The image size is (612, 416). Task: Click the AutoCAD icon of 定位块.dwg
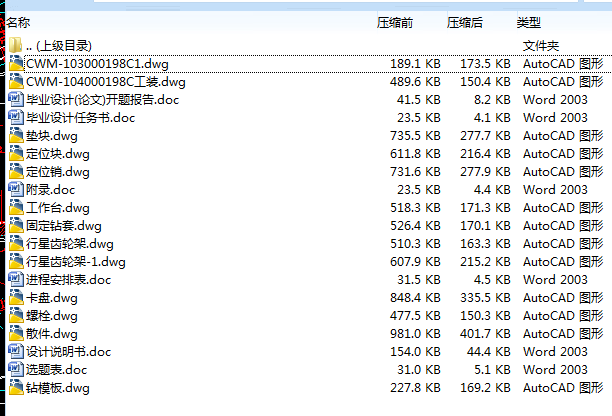click(x=16, y=153)
